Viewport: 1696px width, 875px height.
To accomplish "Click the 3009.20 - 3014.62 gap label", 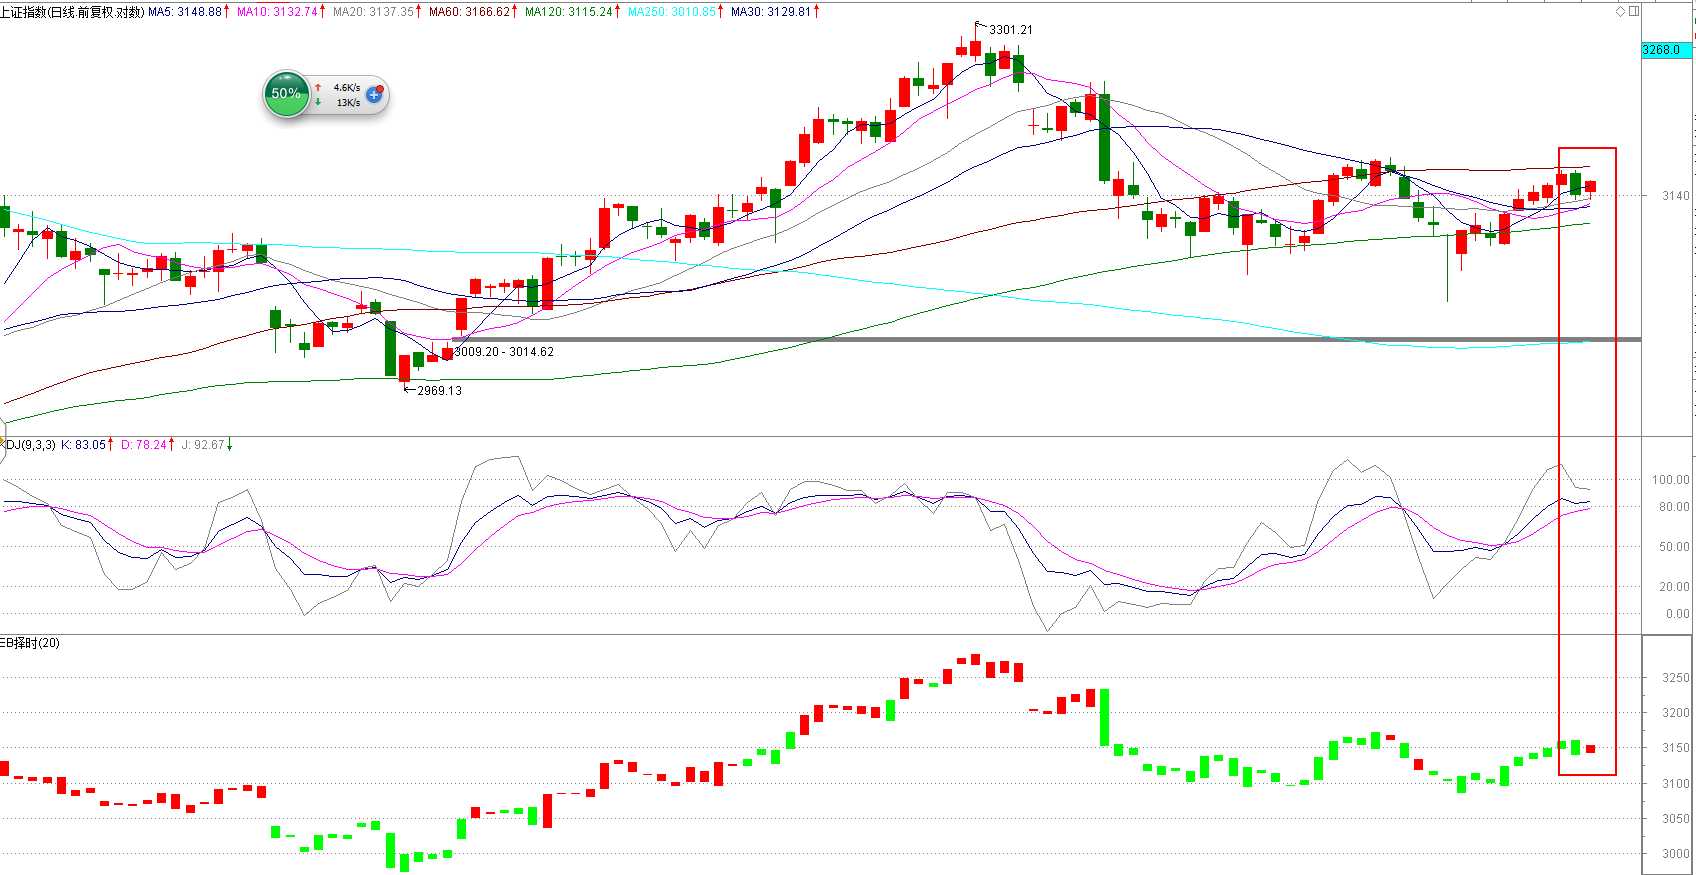I will click(x=504, y=352).
